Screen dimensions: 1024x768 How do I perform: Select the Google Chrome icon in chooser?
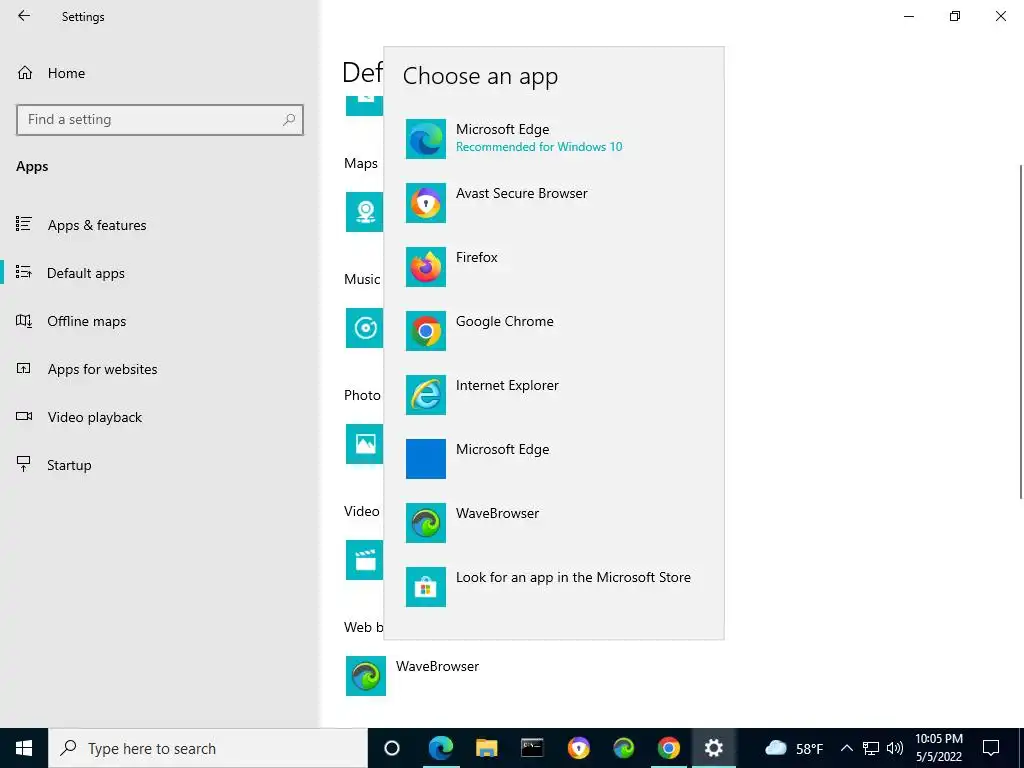(426, 331)
